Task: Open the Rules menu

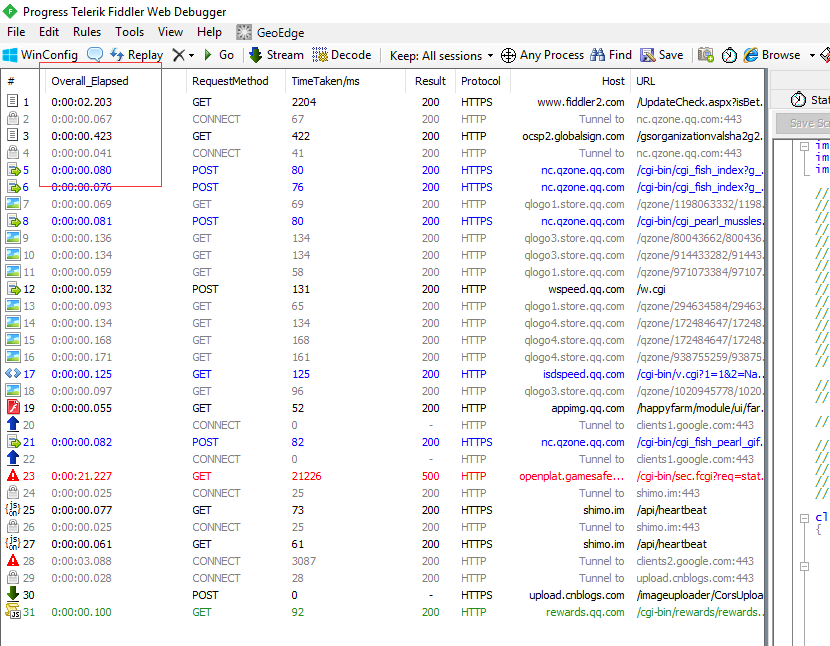Action: pyautogui.click(x=87, y=32)
